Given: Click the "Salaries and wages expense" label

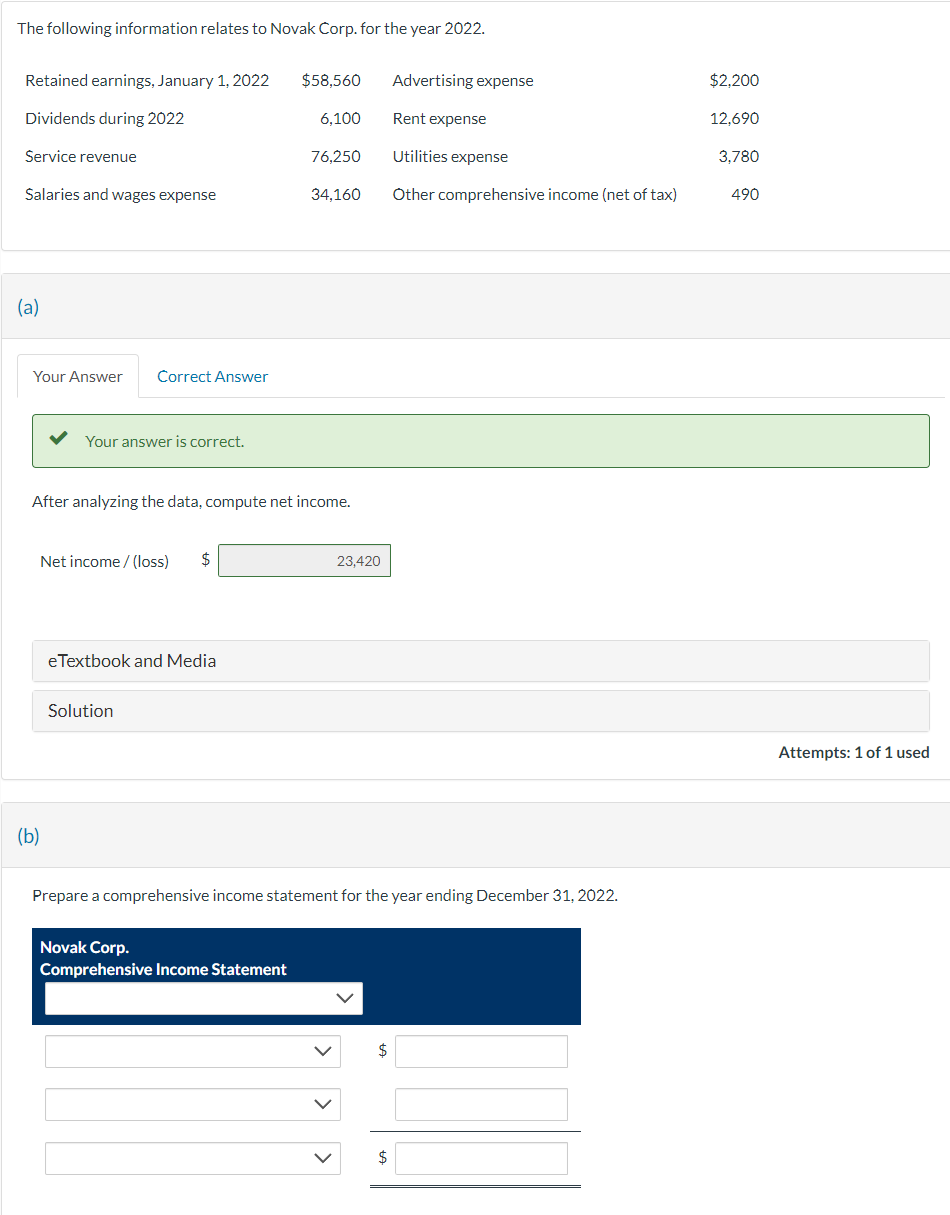Looking at the screenshot, I should [x=120, y=194].
